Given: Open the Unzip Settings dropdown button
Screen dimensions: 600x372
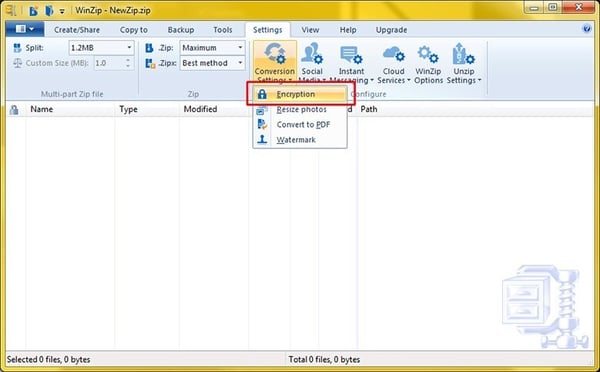Looking at the screenshot, I should (464, 63).
